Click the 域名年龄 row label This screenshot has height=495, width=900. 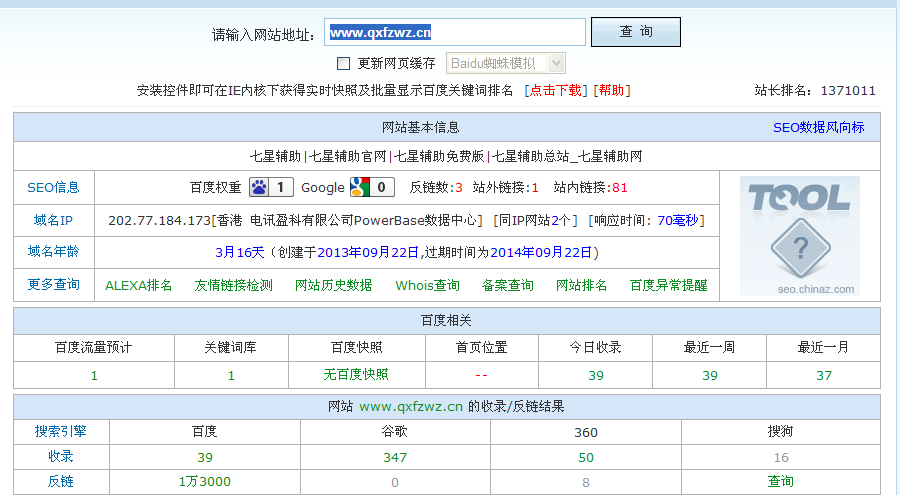(53, 252)
